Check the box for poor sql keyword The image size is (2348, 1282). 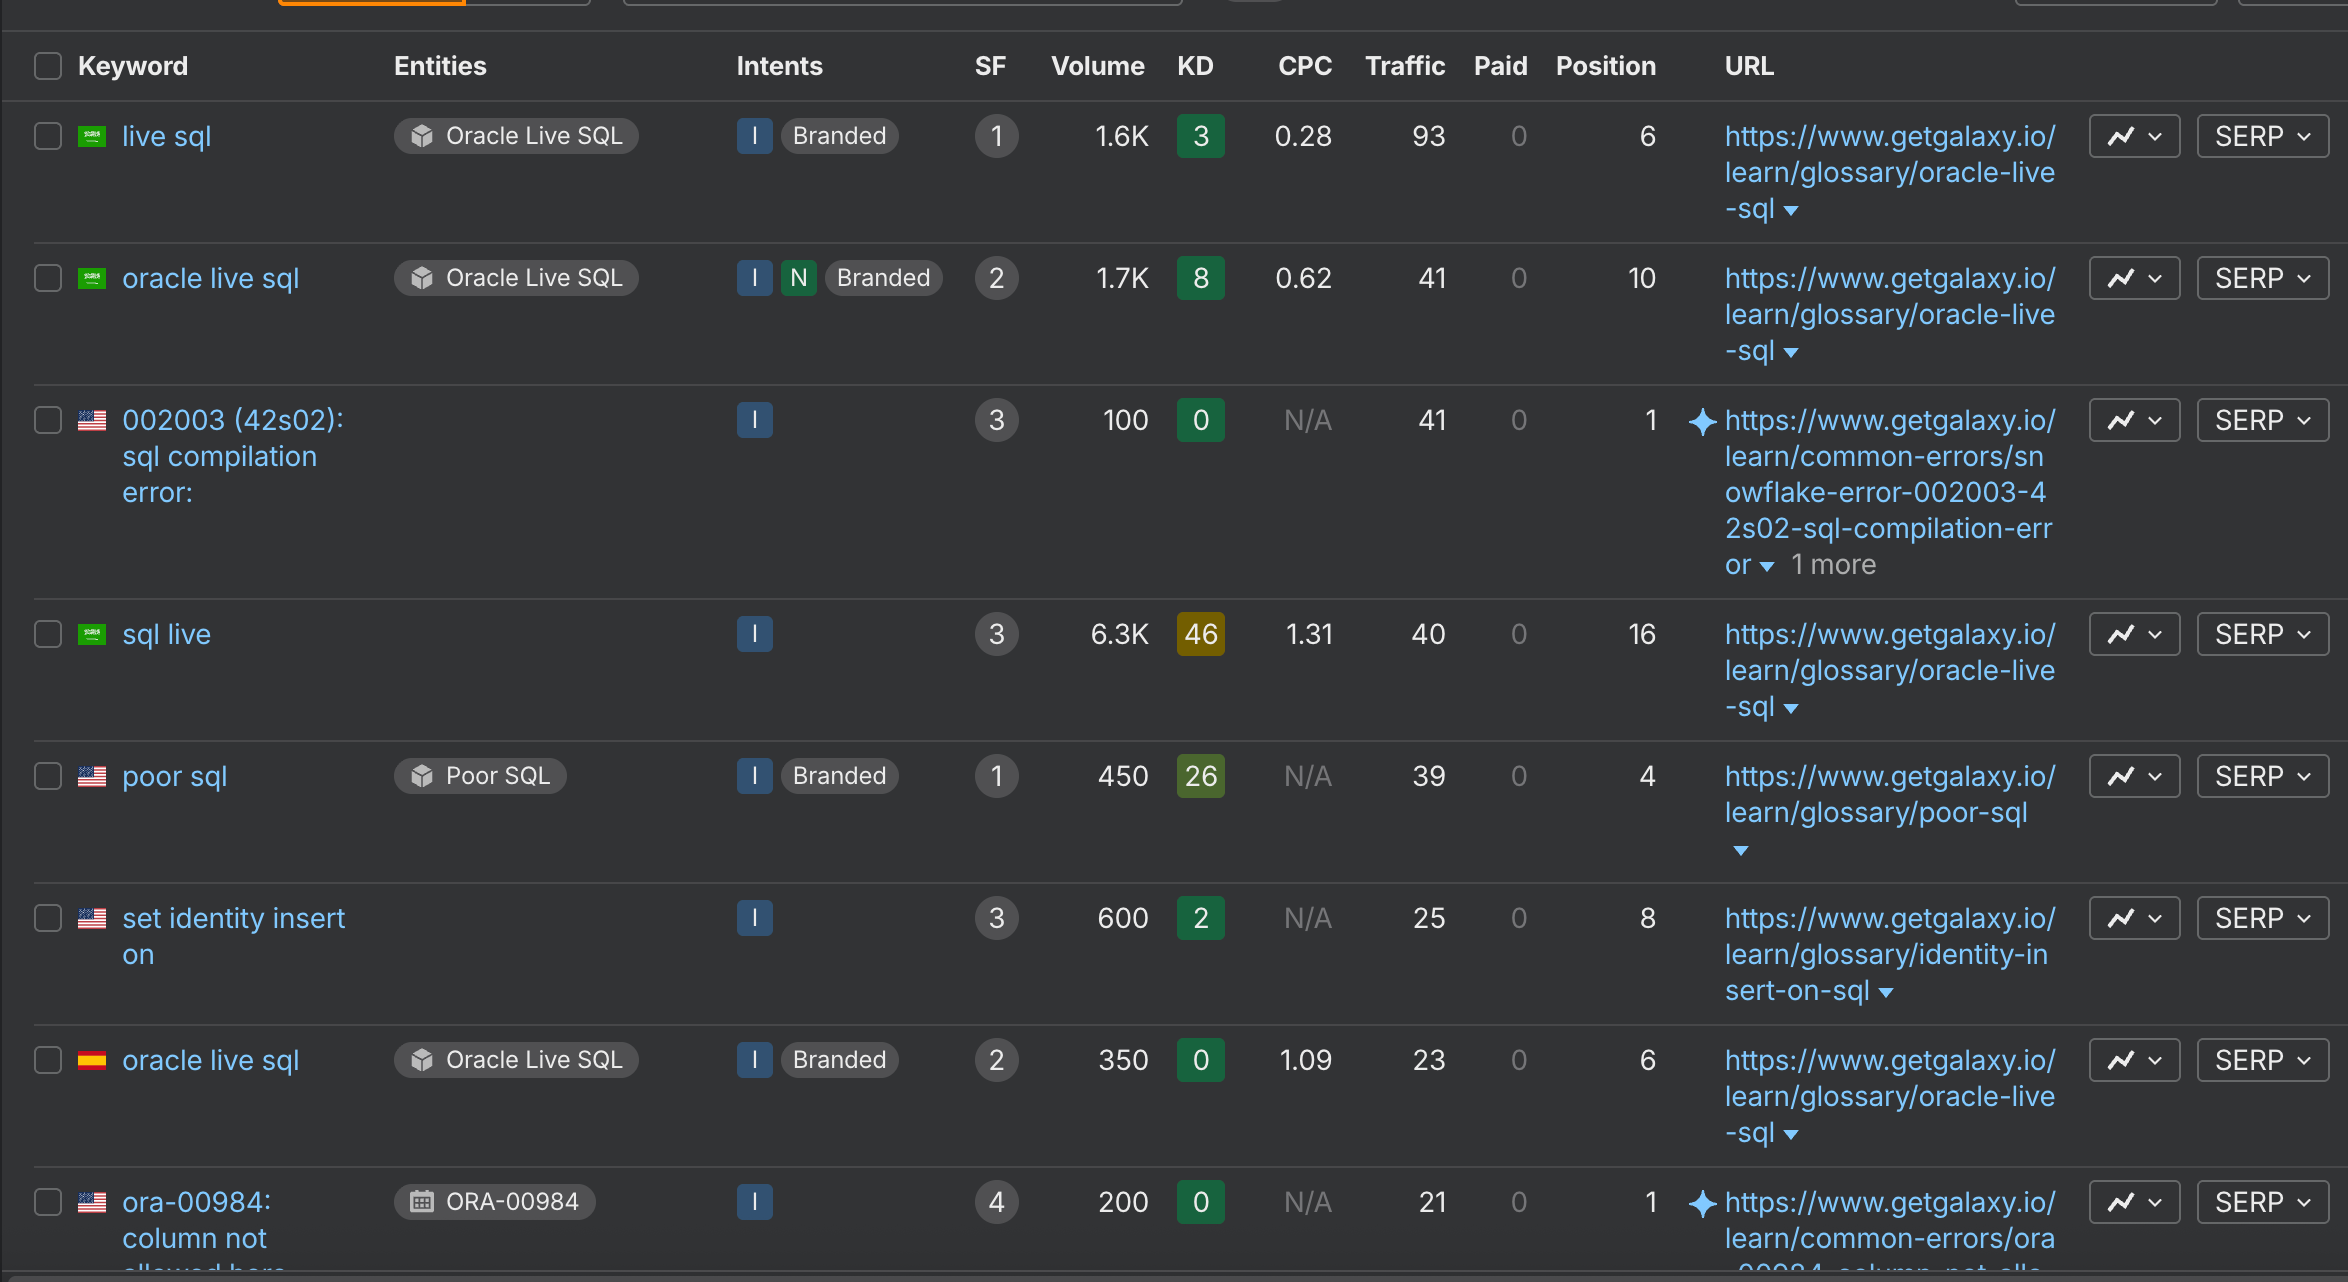tap(48, 776)
